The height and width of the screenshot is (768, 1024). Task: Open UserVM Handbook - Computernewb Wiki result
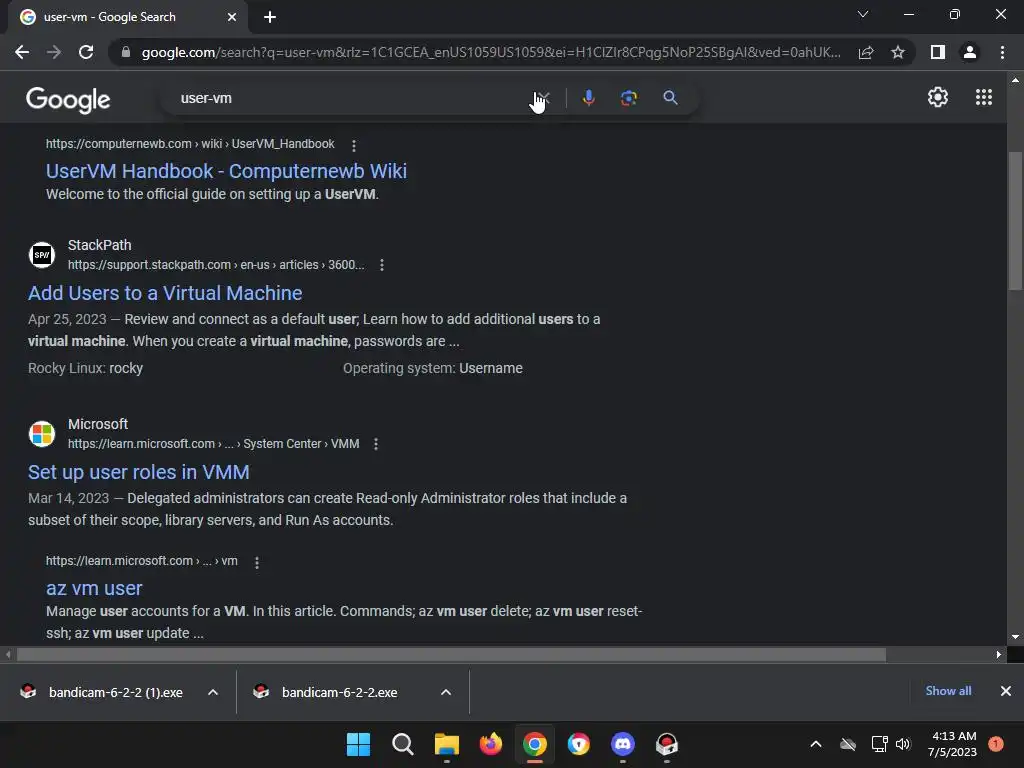[x=226, y=171]
